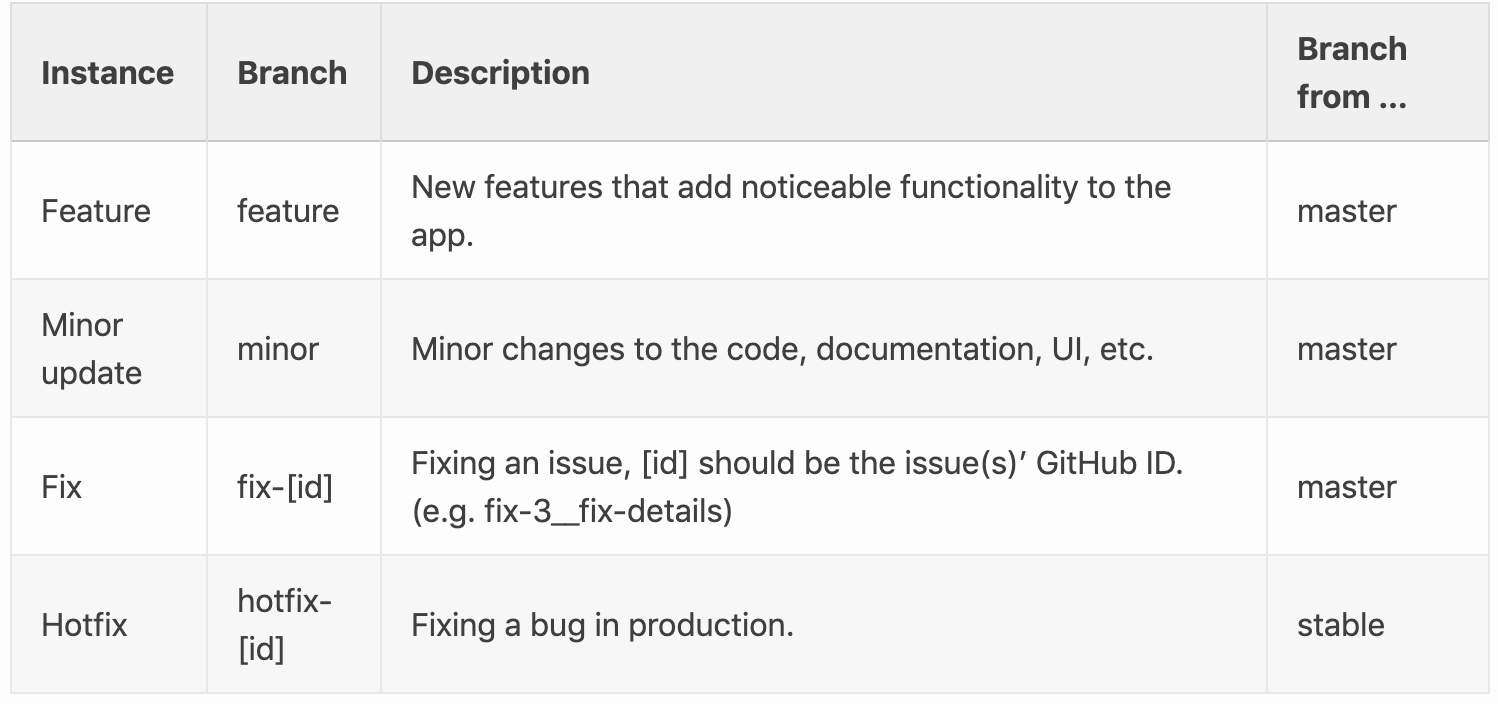Viewport: 1498px width, 704px height.
Task: Select the "Hotfix" instance cell
Action: coord(84,625)
